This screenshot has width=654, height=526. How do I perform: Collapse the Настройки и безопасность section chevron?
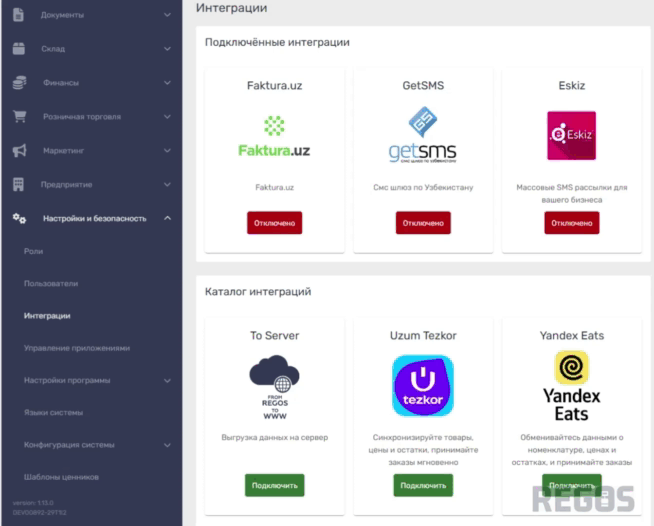tap(167, 218)
